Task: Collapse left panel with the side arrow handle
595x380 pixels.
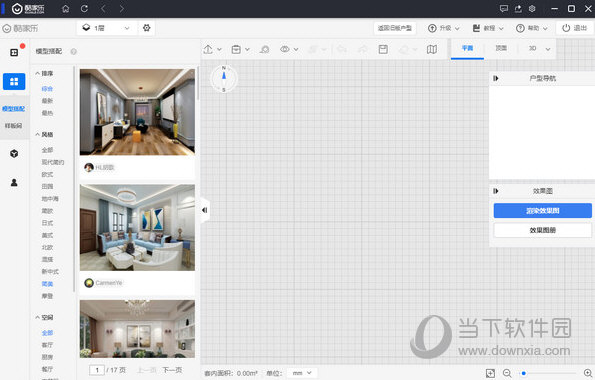Action: coord(204,210)
